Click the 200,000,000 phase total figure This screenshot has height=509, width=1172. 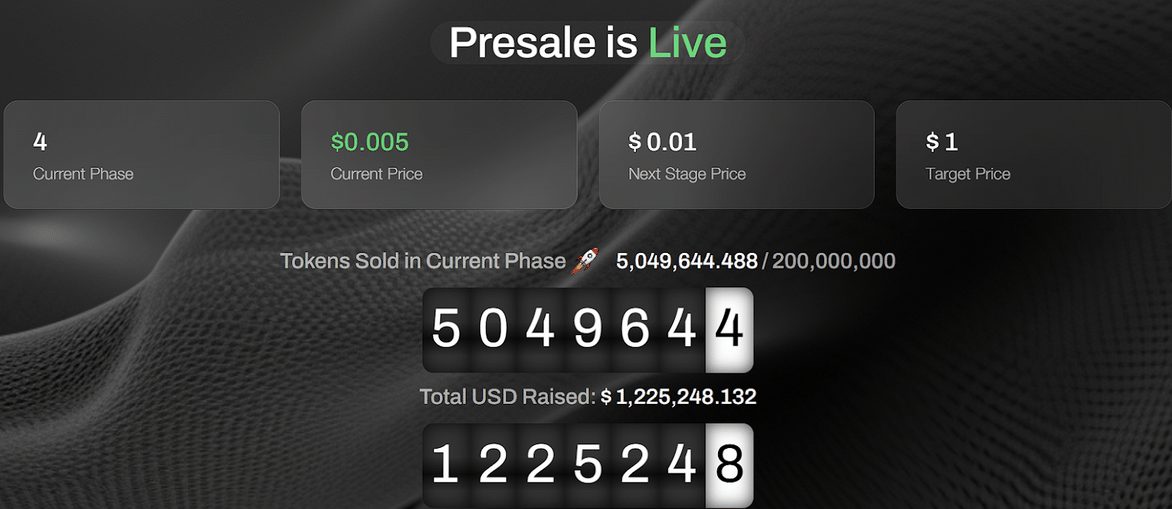(834, 261)
